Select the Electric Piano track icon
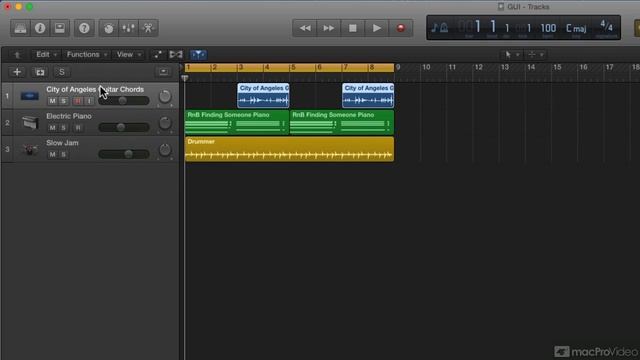 point(30,122)
